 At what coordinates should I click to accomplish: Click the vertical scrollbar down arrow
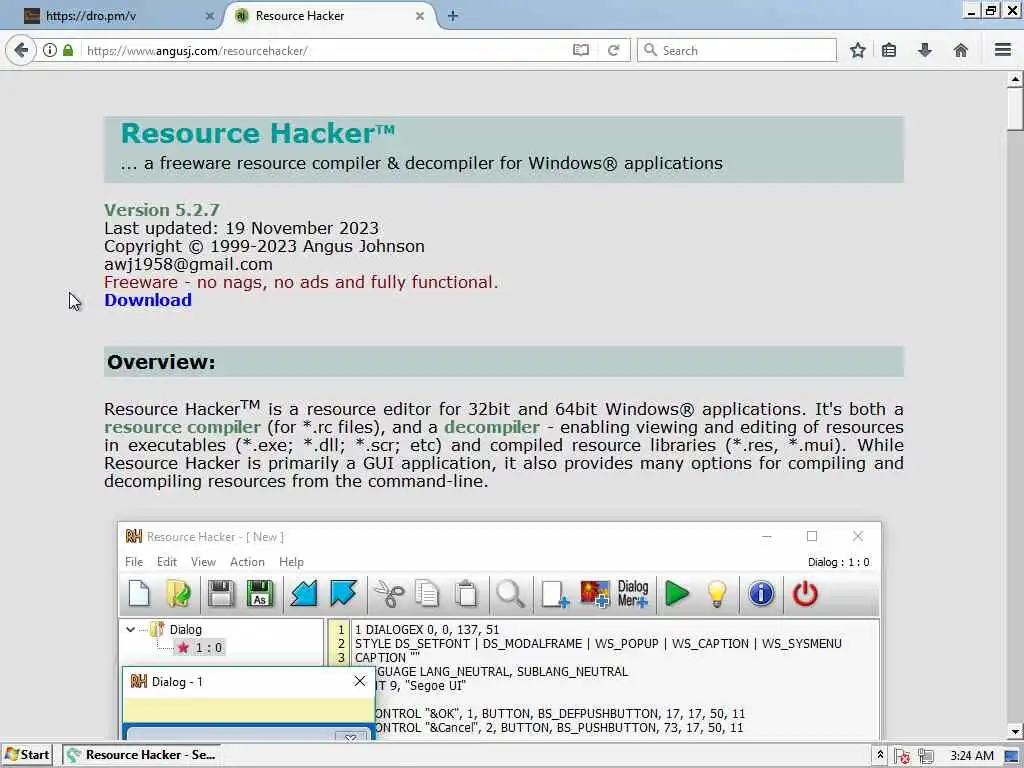[x=1014, y=731]
